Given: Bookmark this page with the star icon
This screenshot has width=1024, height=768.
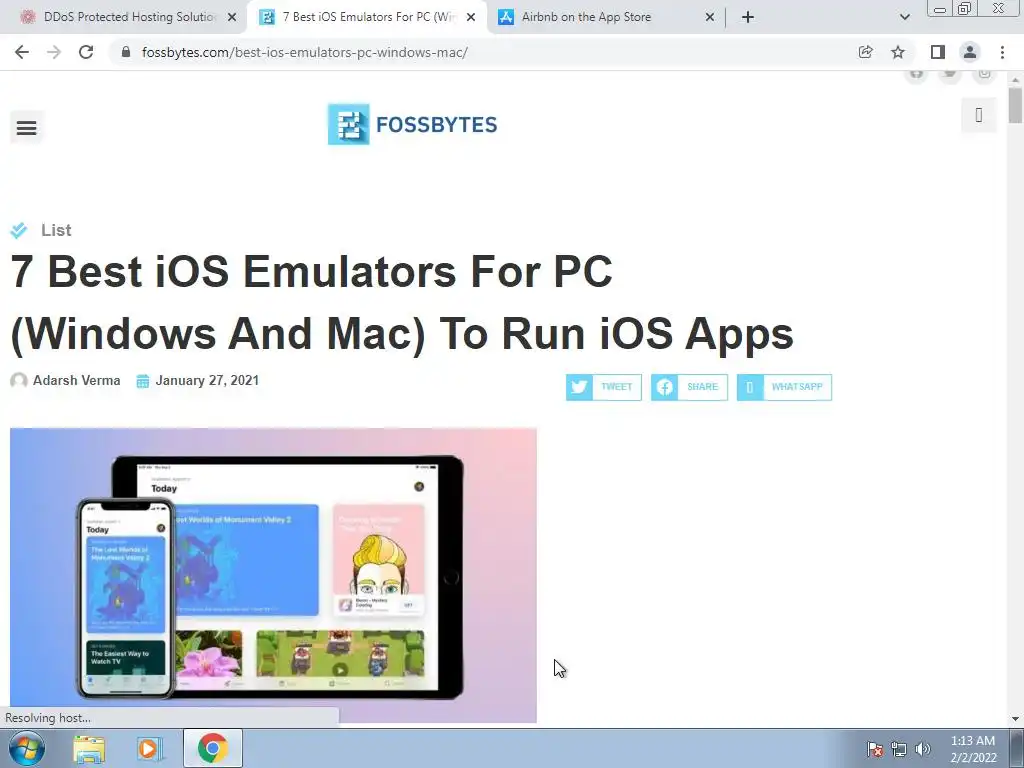Looking at the screenshot, I should (x=898, y=52).
